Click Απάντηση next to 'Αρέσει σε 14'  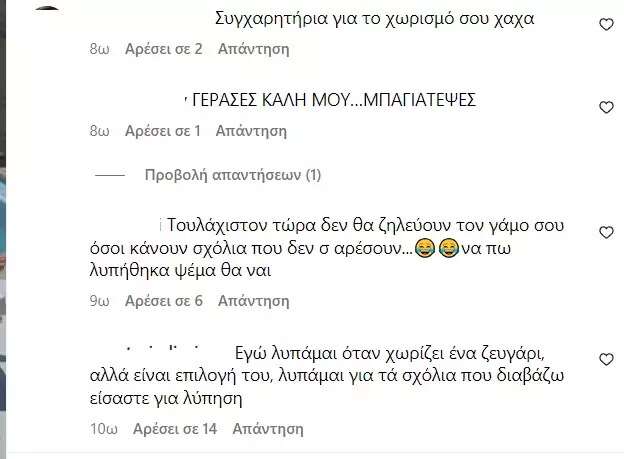click(268, 429)
